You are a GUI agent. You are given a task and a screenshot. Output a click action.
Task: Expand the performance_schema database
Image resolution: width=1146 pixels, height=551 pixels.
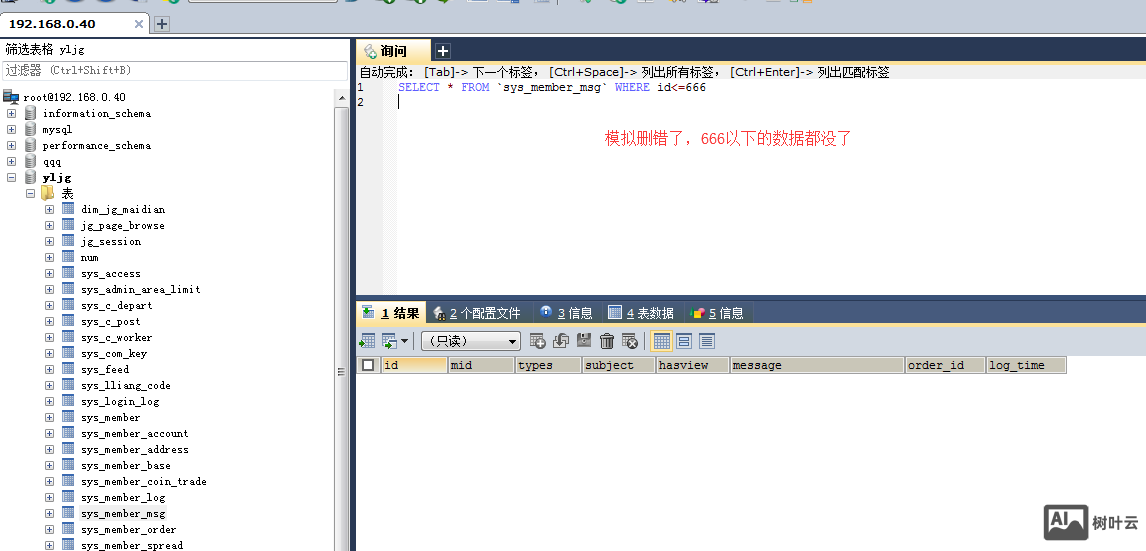pos(11,145)
